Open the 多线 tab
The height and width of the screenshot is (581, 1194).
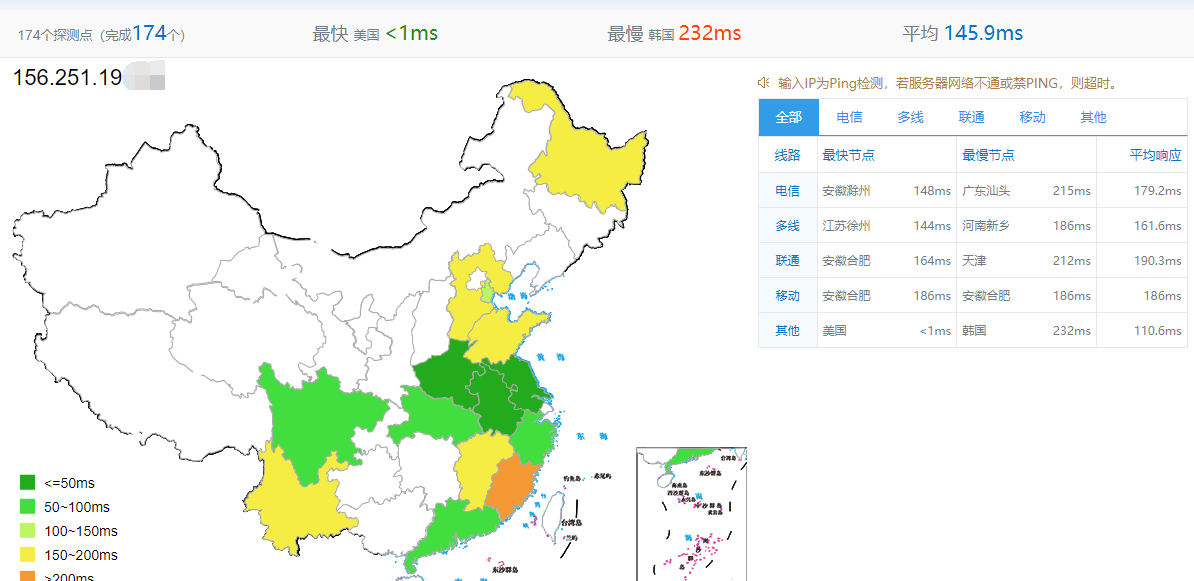(910, 117)
